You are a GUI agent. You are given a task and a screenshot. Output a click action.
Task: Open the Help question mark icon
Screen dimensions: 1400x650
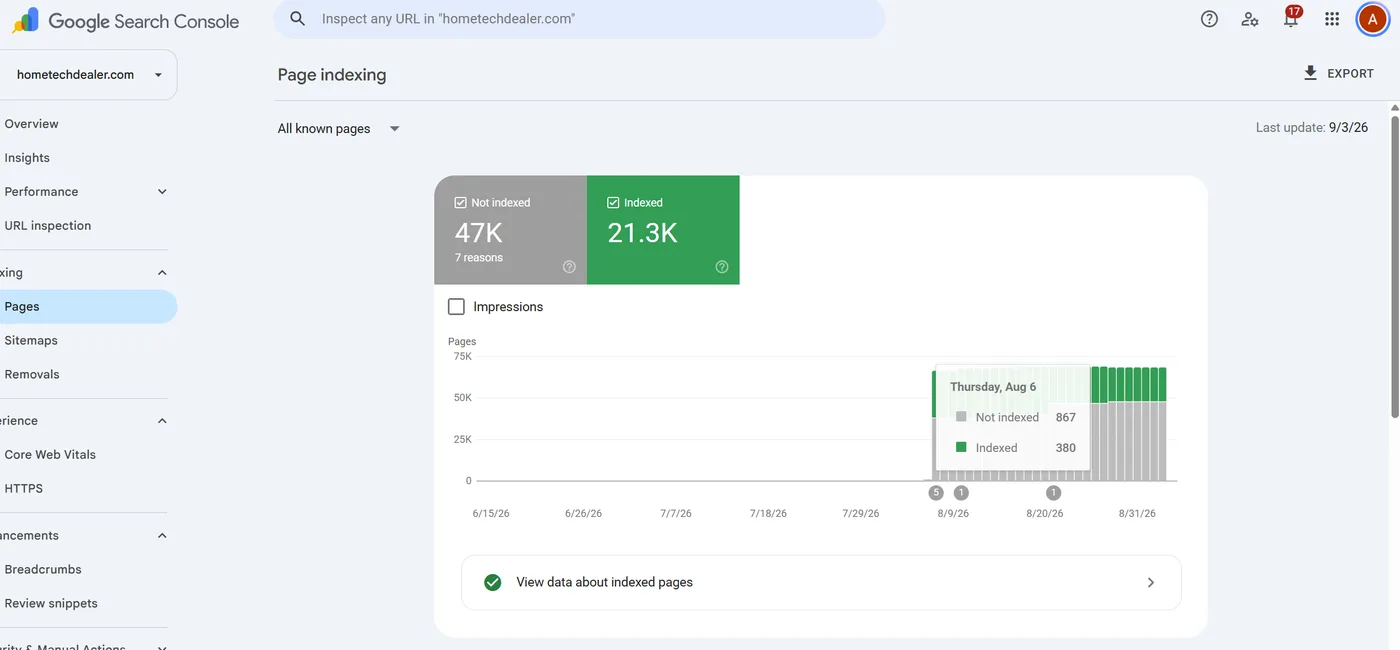coord(1209,19)
